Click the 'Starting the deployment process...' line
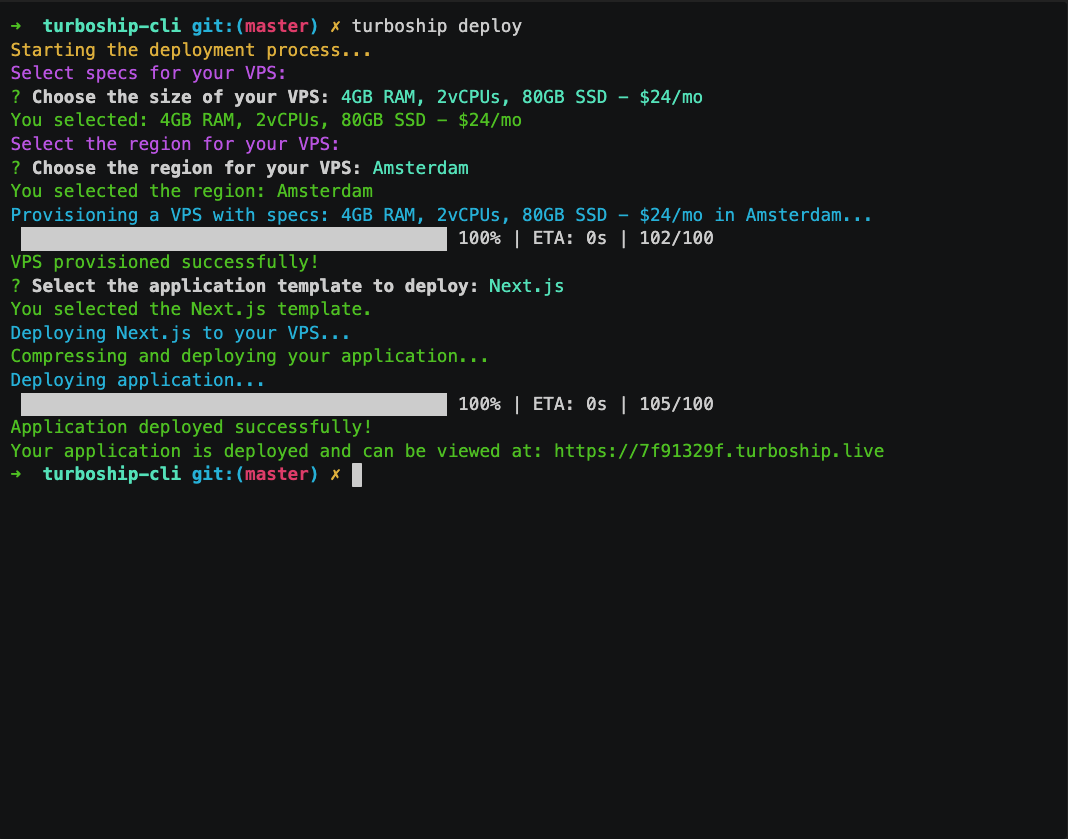 click(x=191, y=50)
